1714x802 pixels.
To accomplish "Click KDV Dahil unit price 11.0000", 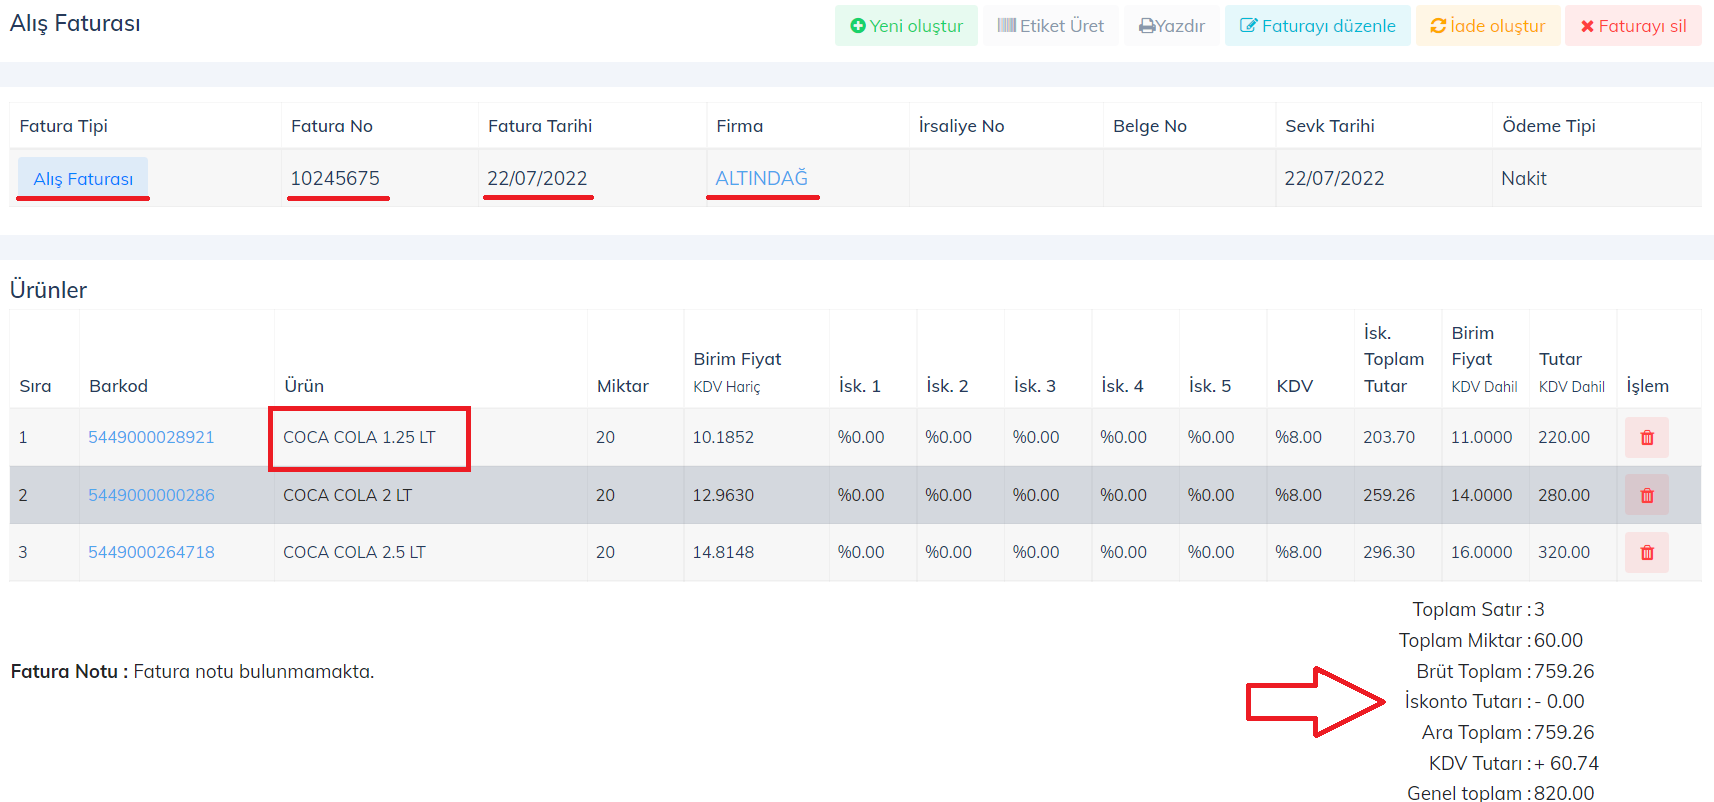I will [1481, 437].
